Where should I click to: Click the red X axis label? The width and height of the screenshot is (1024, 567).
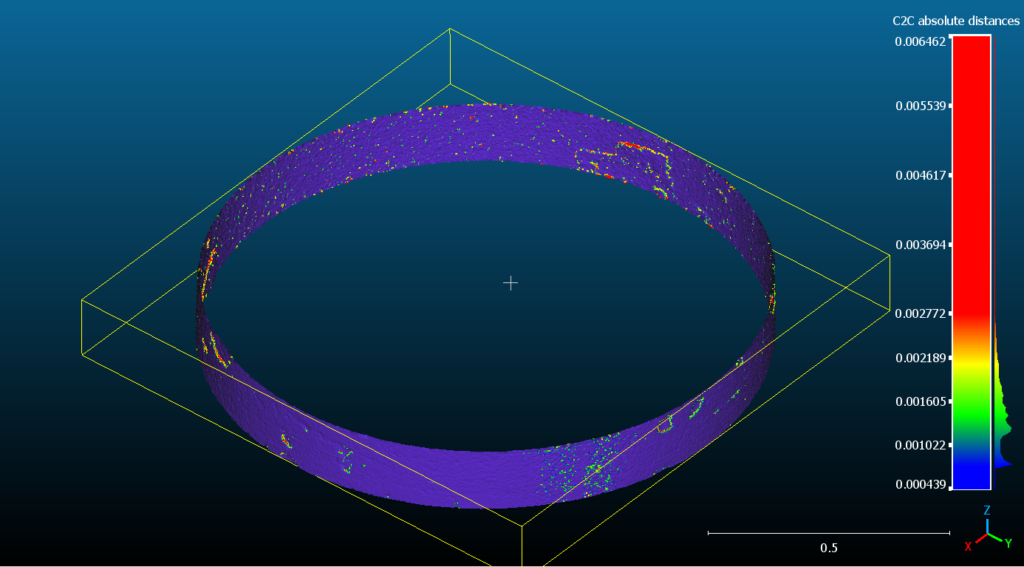tap(968, 546)
